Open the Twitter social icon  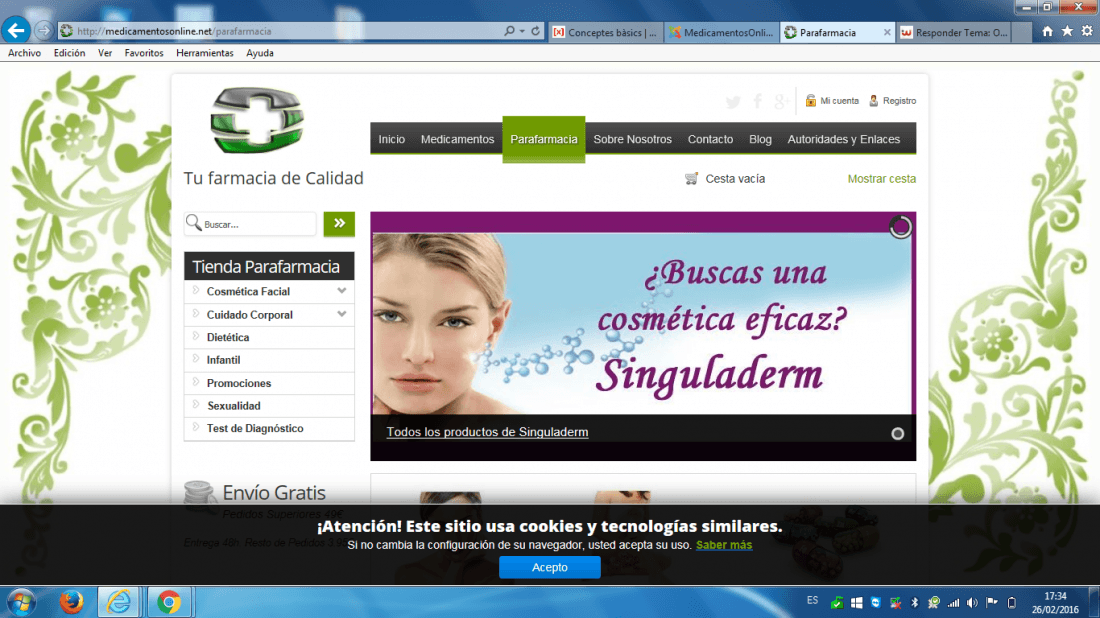(x=733, y=102)
